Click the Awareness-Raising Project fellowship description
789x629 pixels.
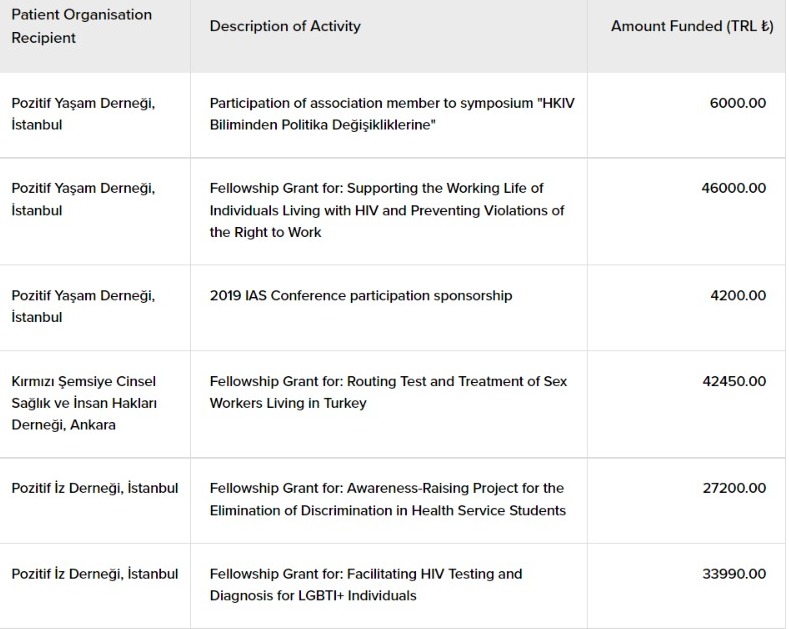(388, 499)
